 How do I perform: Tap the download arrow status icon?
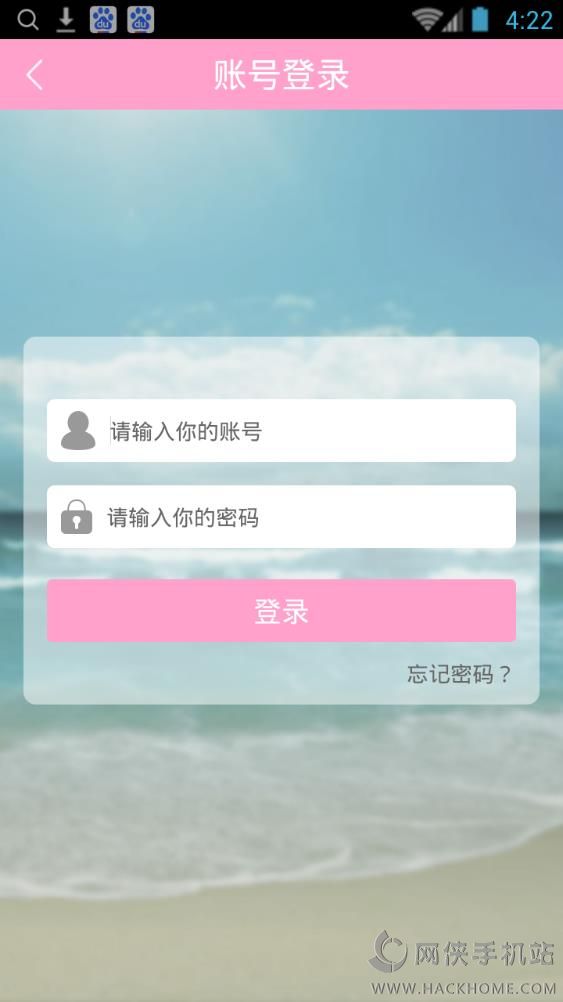point(65,20)
